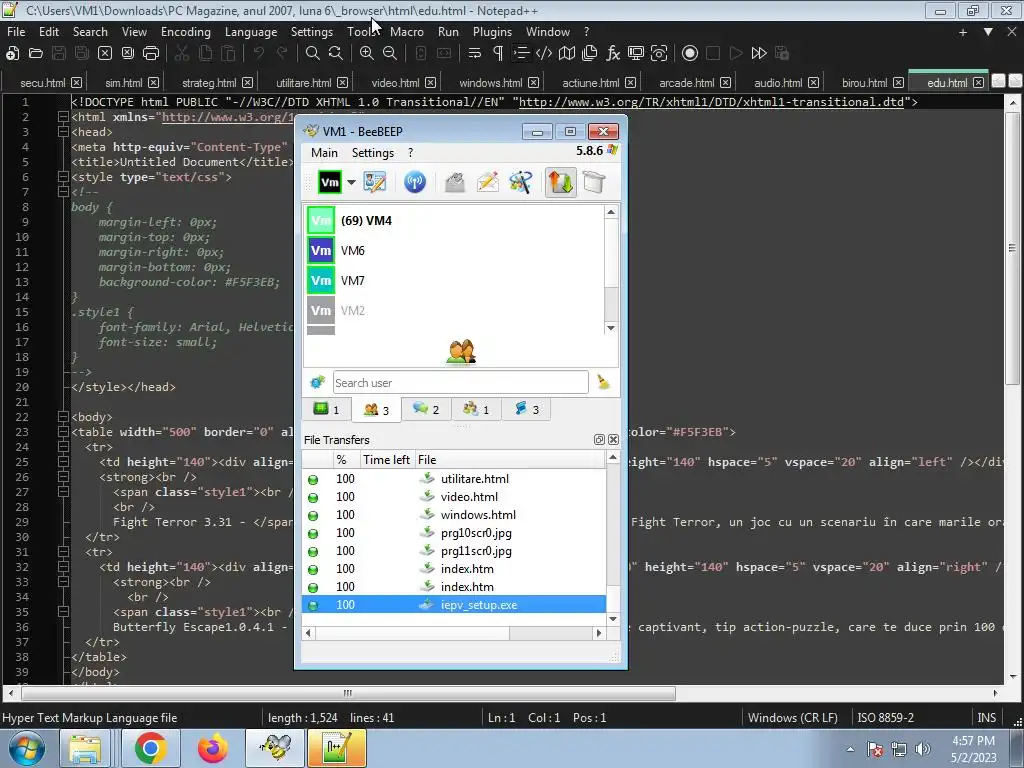Click the two-people icon below the user list
The image size is (1024, 768).
click(x=461, y=351)
